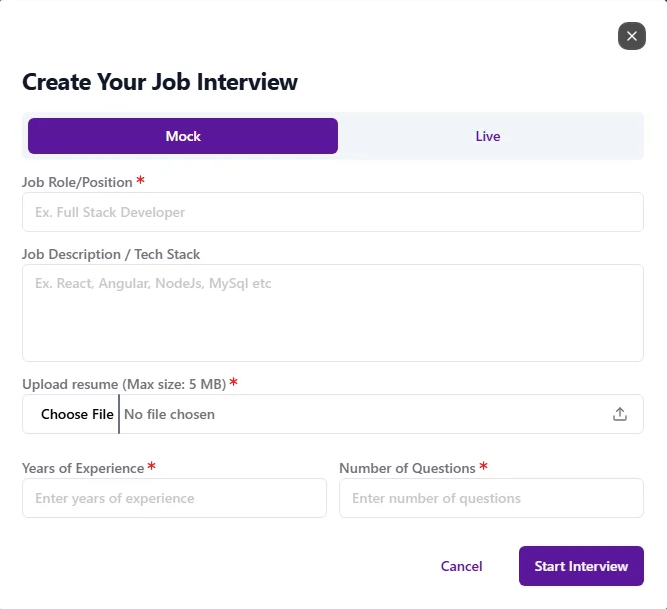The width and height of the screenshot is (667, 609).
Task: Switch to the Mock interview tab
Action: coord(183,136)
